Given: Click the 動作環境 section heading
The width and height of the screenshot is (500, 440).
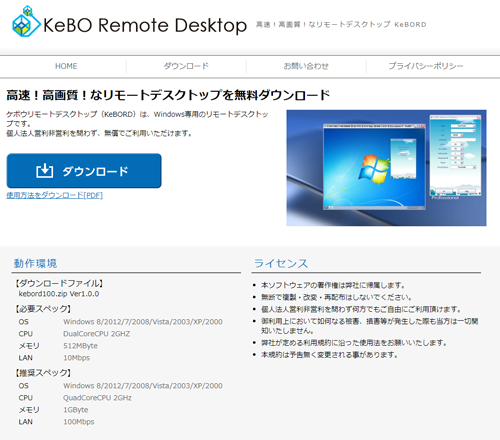Looking at the screenshot, I should click(x=35, y=263).
